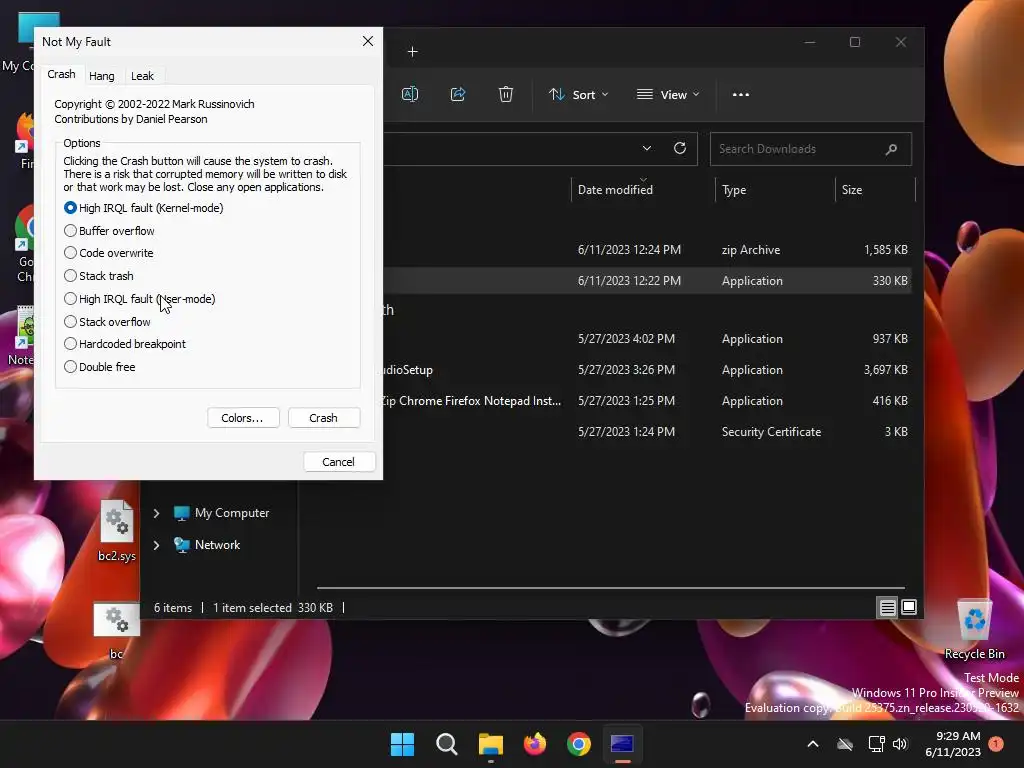Open the clock showing 9:29 AM
The image size is (1024, 768).
coord(953,744)
